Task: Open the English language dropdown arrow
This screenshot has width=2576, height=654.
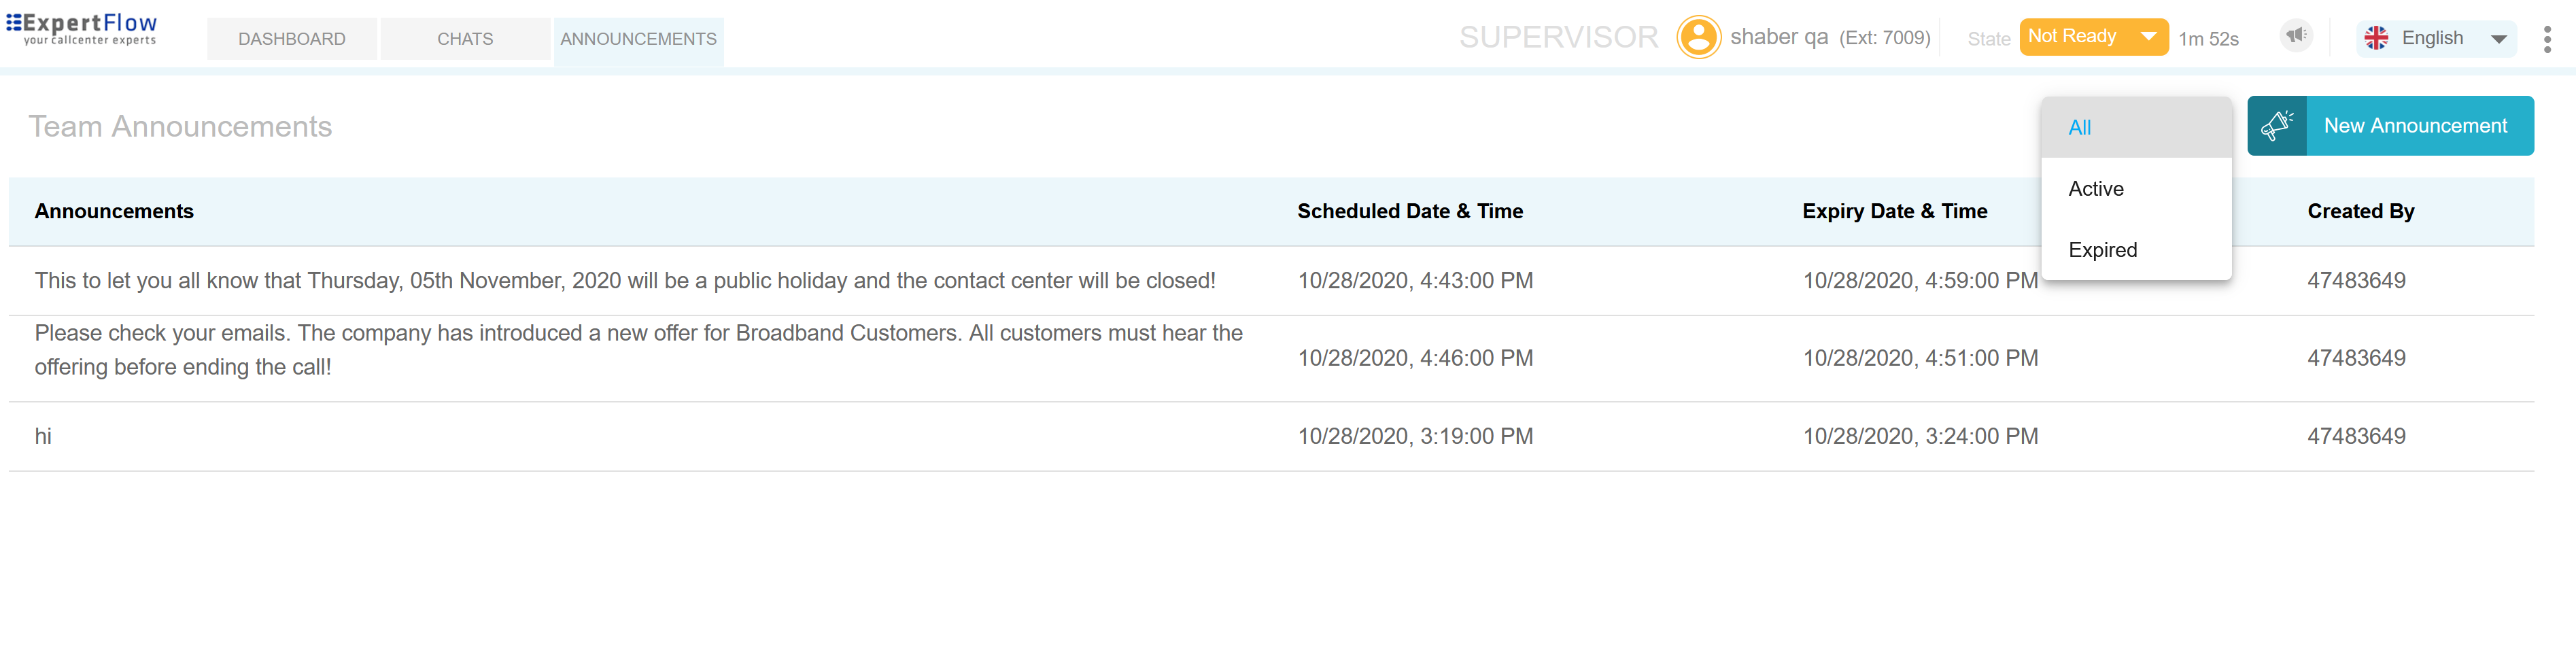Action: 2498,39
